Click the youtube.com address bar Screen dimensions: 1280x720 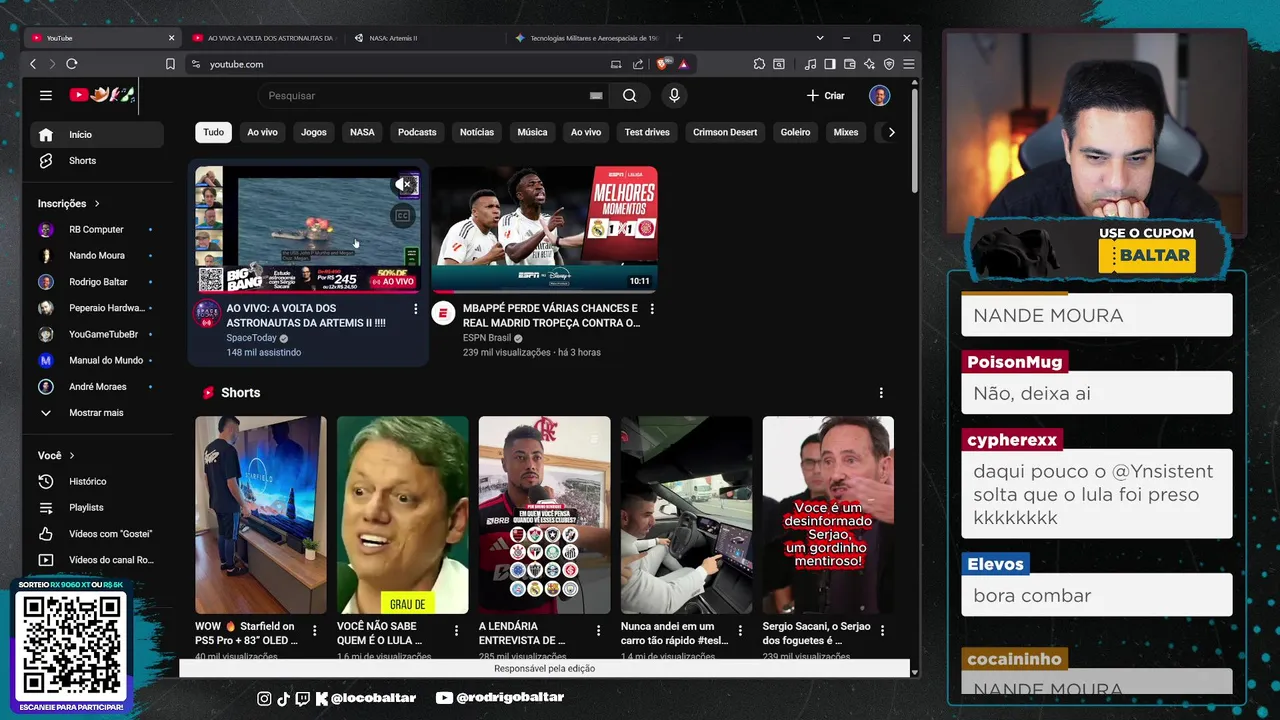tap(400, 64)
